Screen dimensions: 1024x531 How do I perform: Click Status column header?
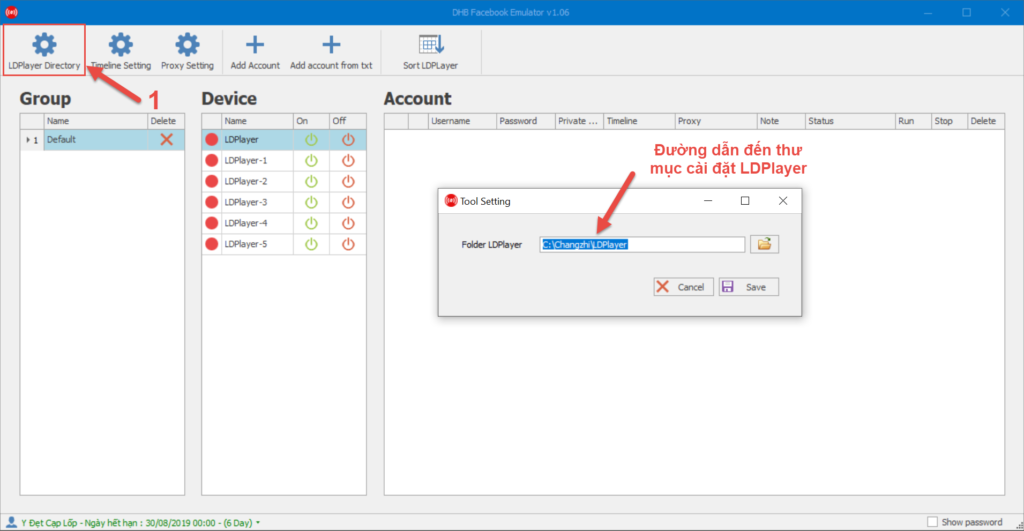850,121
